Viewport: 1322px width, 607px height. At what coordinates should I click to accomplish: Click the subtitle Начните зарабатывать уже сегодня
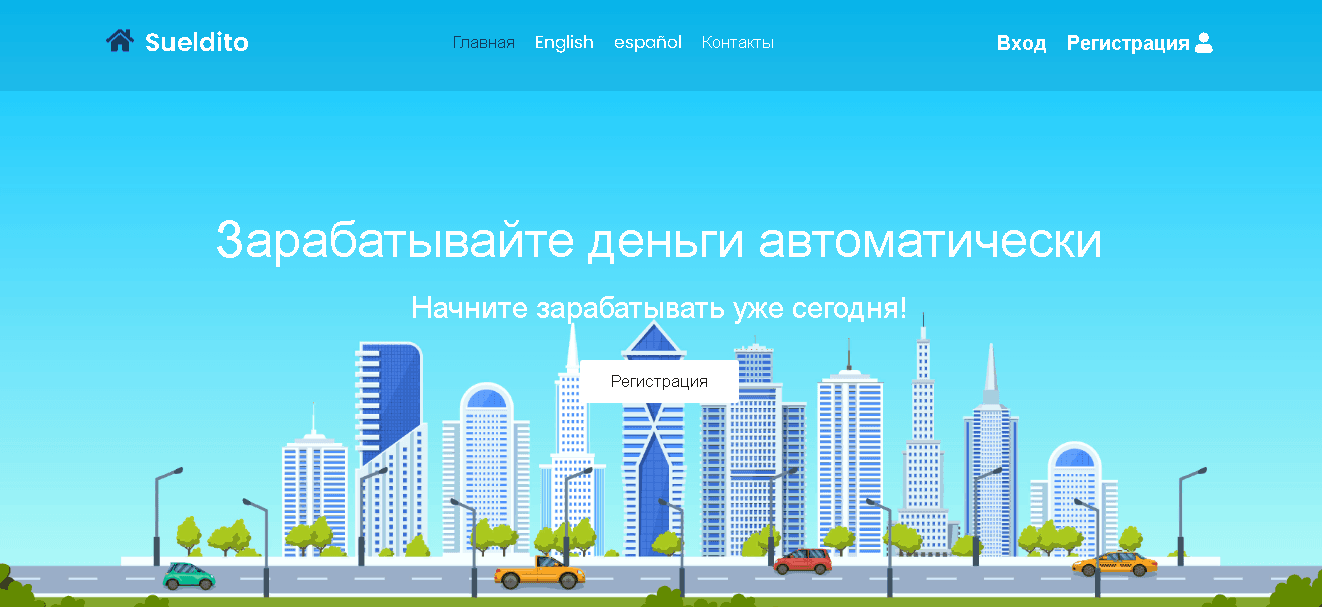pos(659,307)
